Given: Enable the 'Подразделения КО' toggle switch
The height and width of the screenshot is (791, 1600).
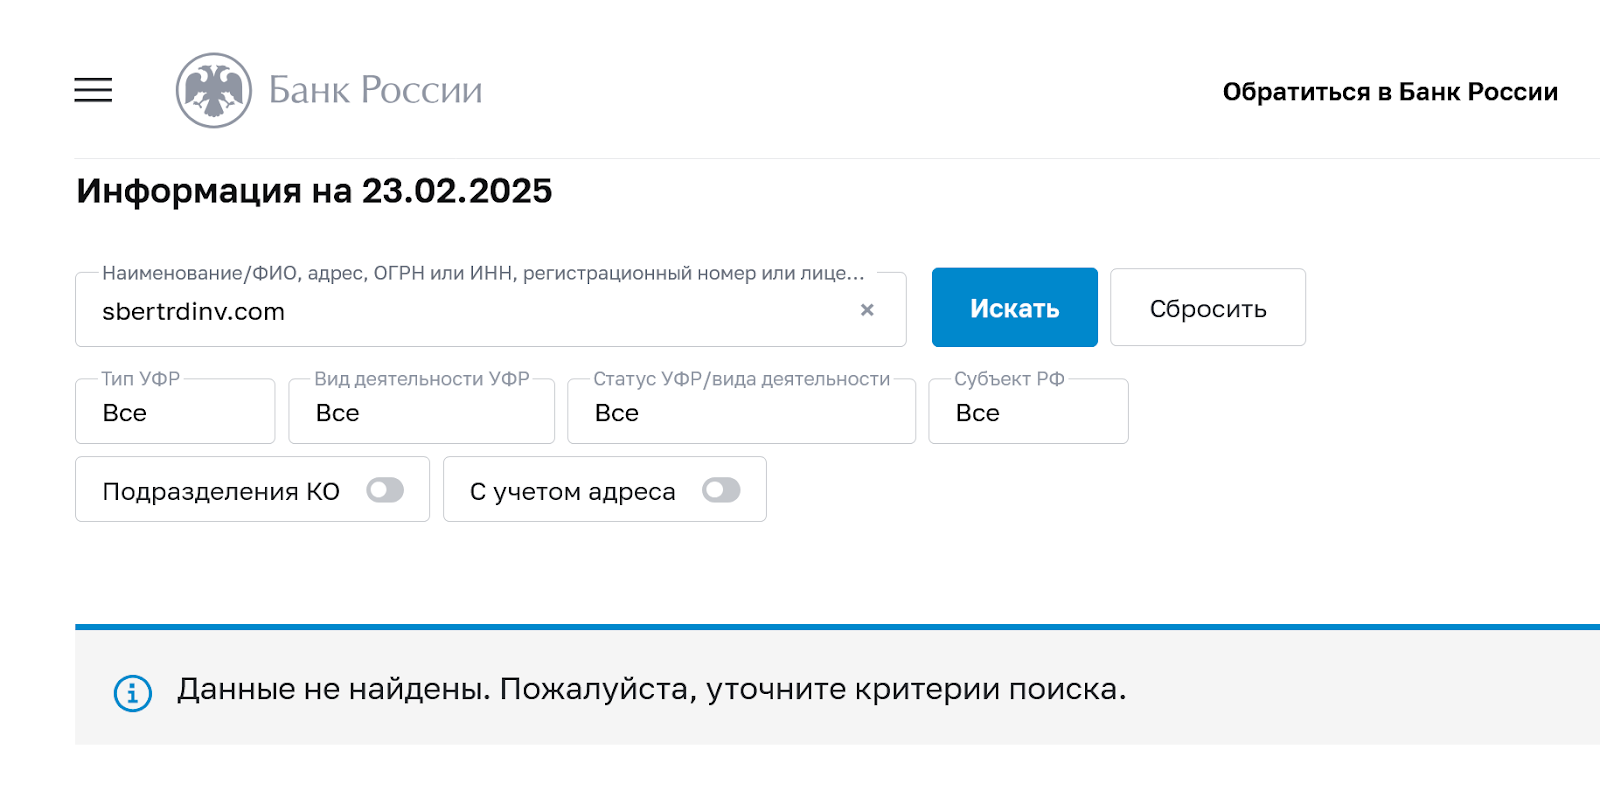Looking at the screenshot, I should (385, 490).
